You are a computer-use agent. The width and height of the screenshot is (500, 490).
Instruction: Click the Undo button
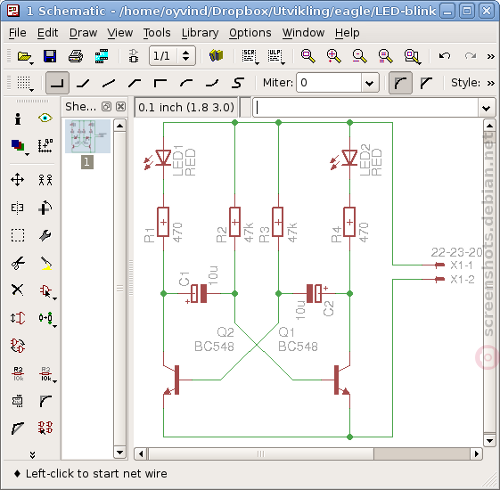tap(444, 56)
